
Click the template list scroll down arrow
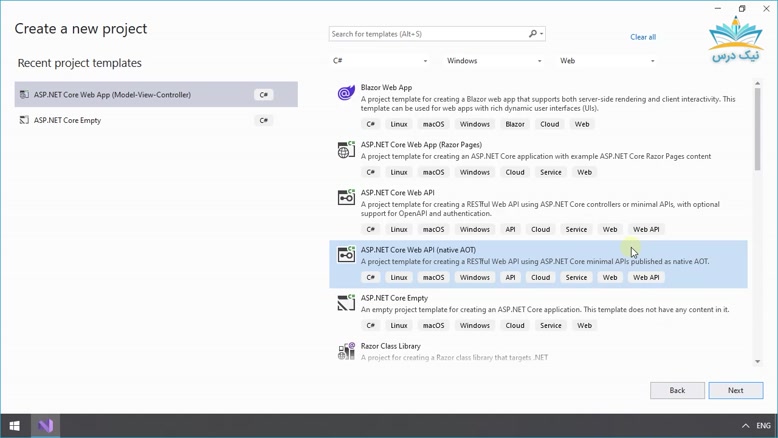click(757, 362)
